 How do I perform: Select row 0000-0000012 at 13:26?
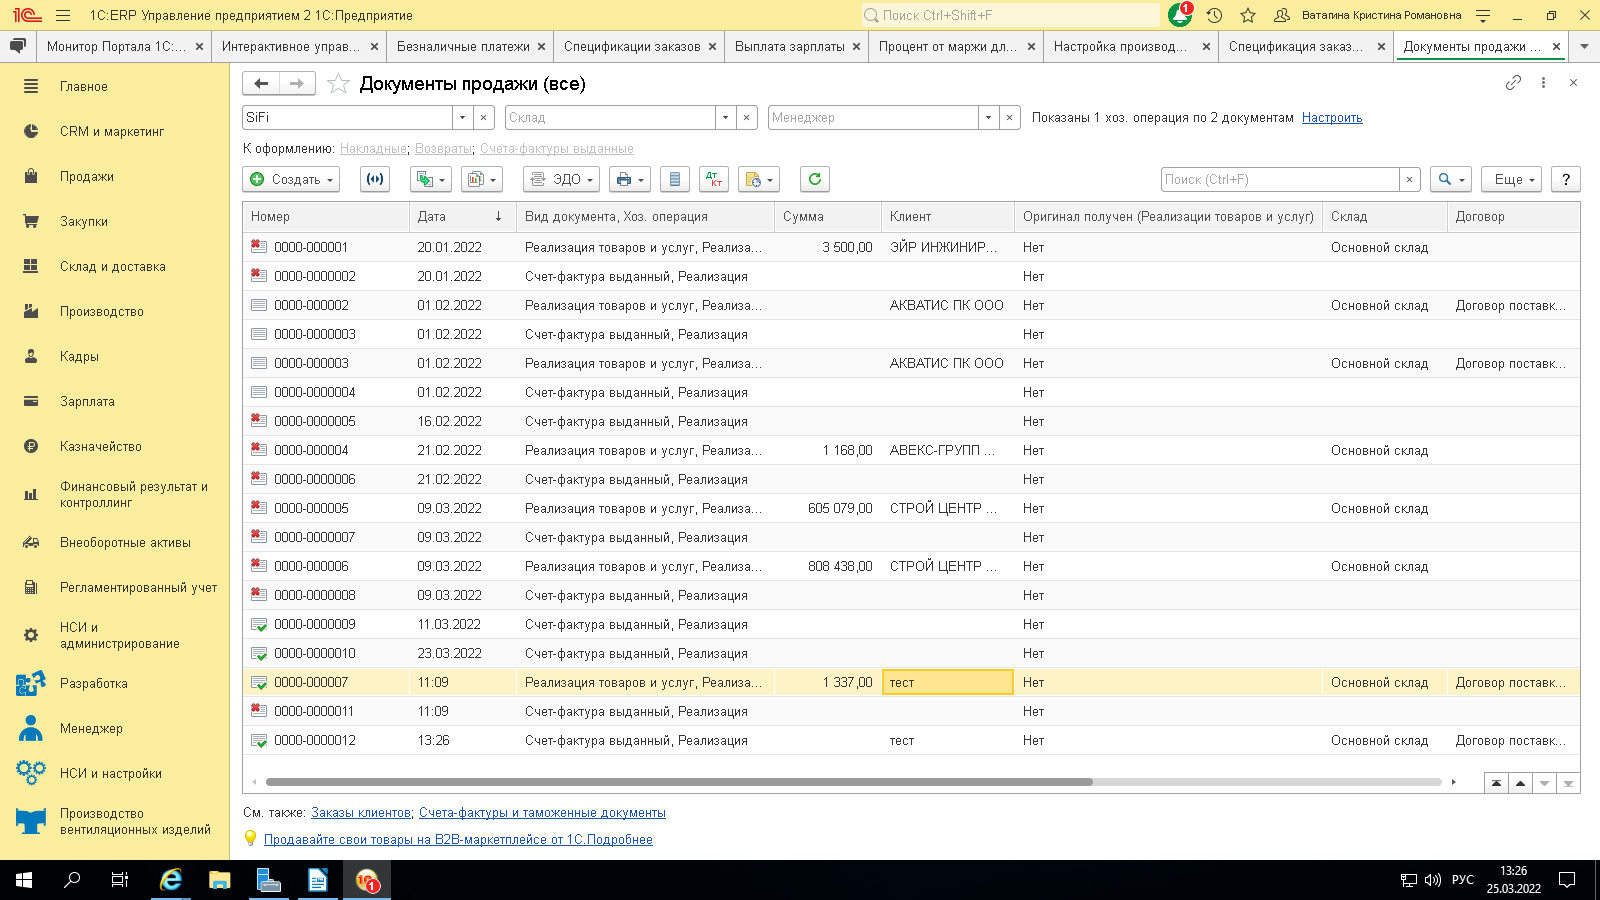click(x=911, y=741)
